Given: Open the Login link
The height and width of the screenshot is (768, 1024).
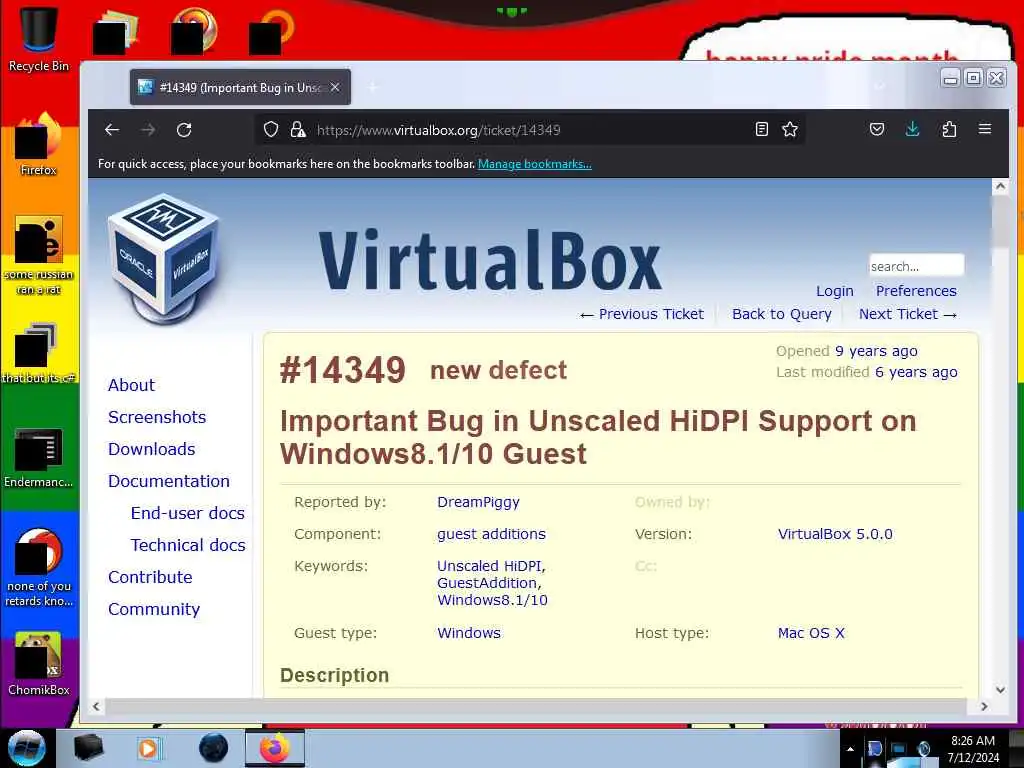Looking at the screenshot, I should (x=835, y=291).
